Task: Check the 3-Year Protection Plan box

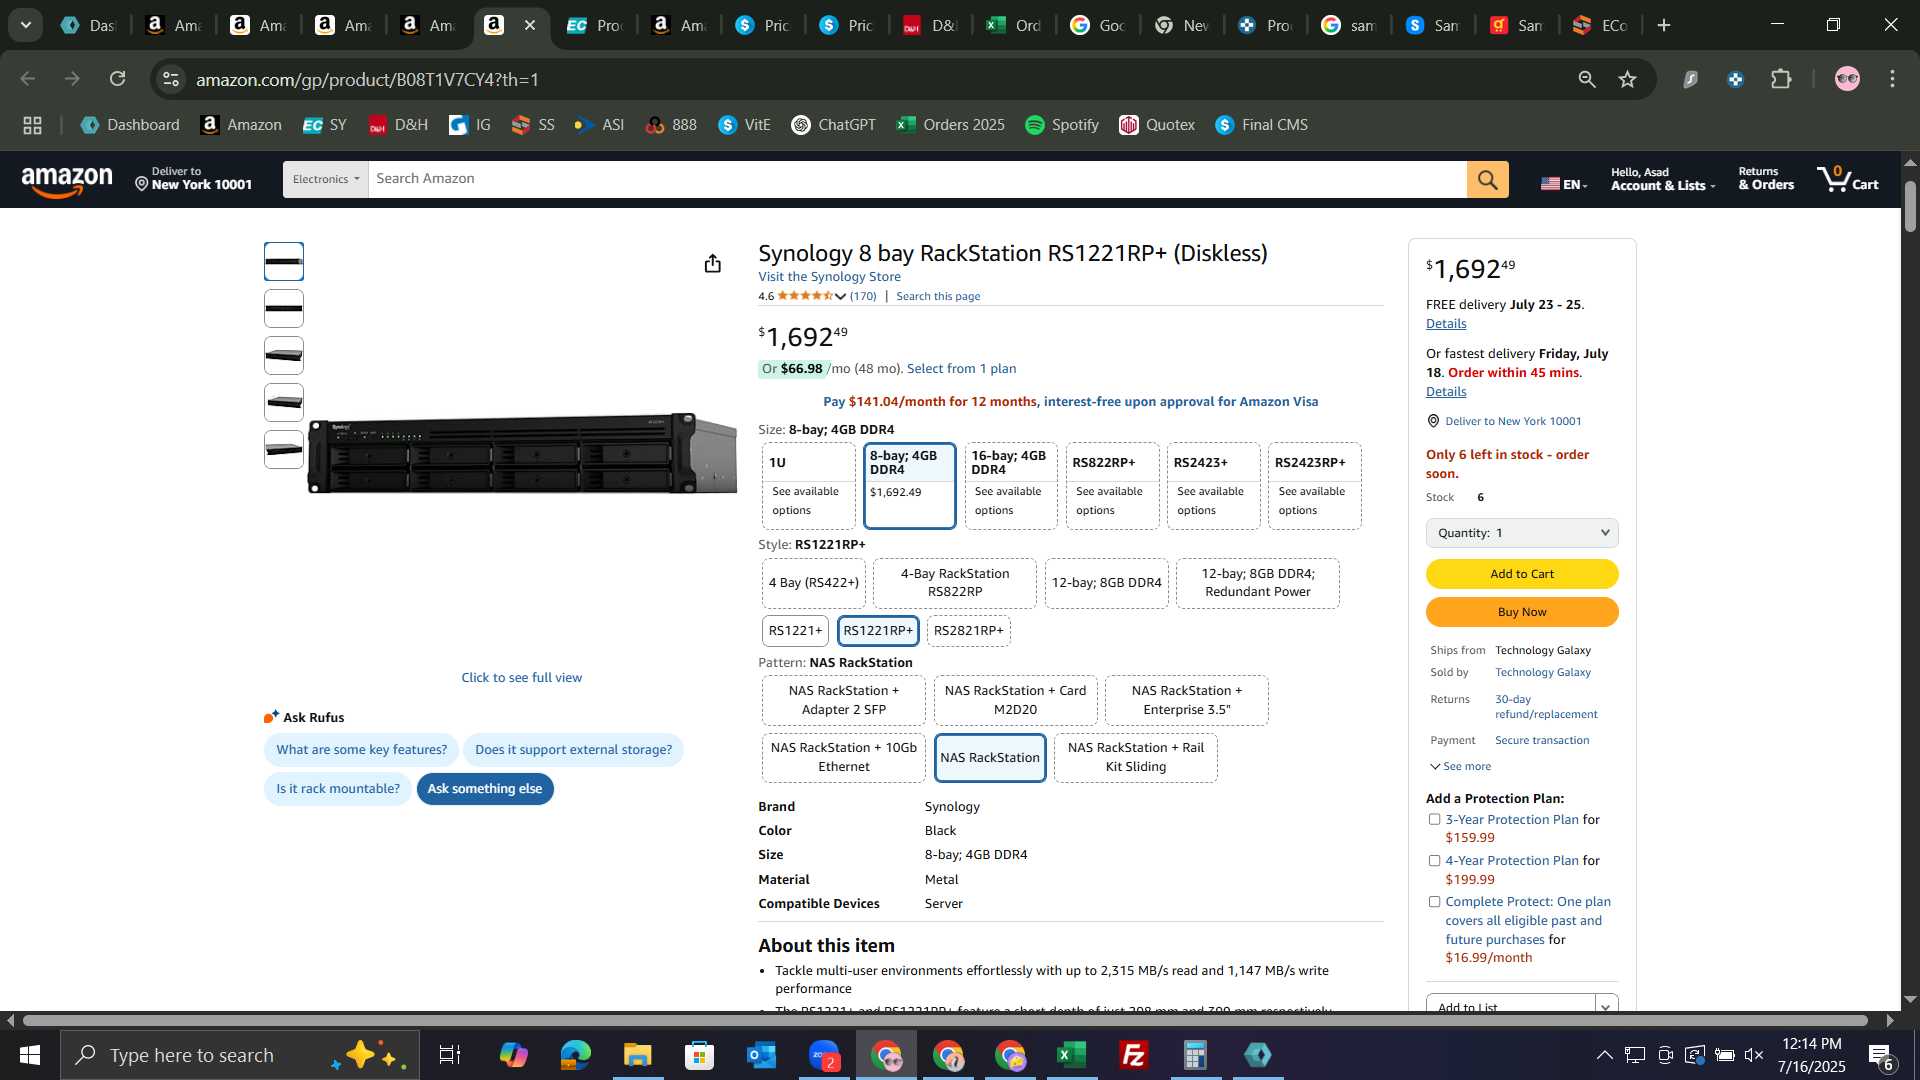Action: coord(1434,819)
